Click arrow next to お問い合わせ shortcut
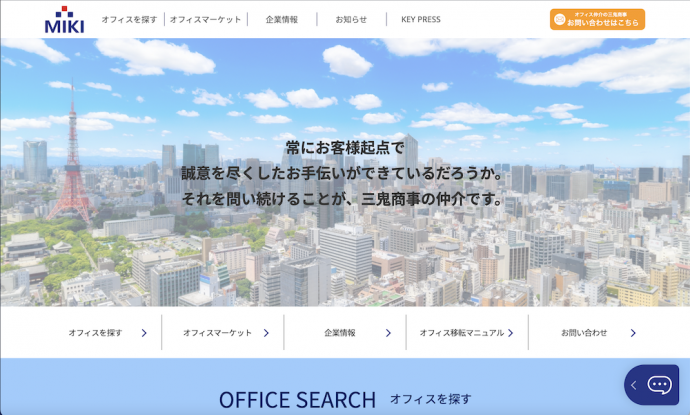The image size is (690, 415). click(x=633, y=333)
